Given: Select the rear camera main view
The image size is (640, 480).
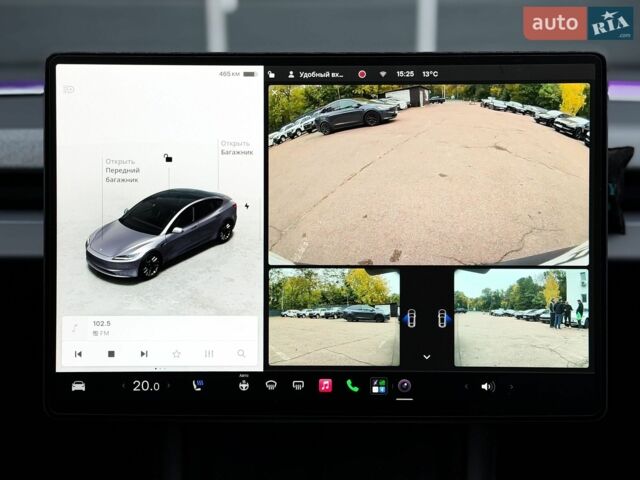Looking at the screenshot, I should click(x=429, y=175).
